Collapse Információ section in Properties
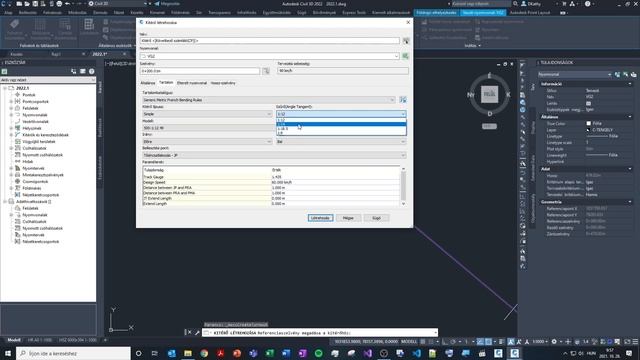 point(630,84)
